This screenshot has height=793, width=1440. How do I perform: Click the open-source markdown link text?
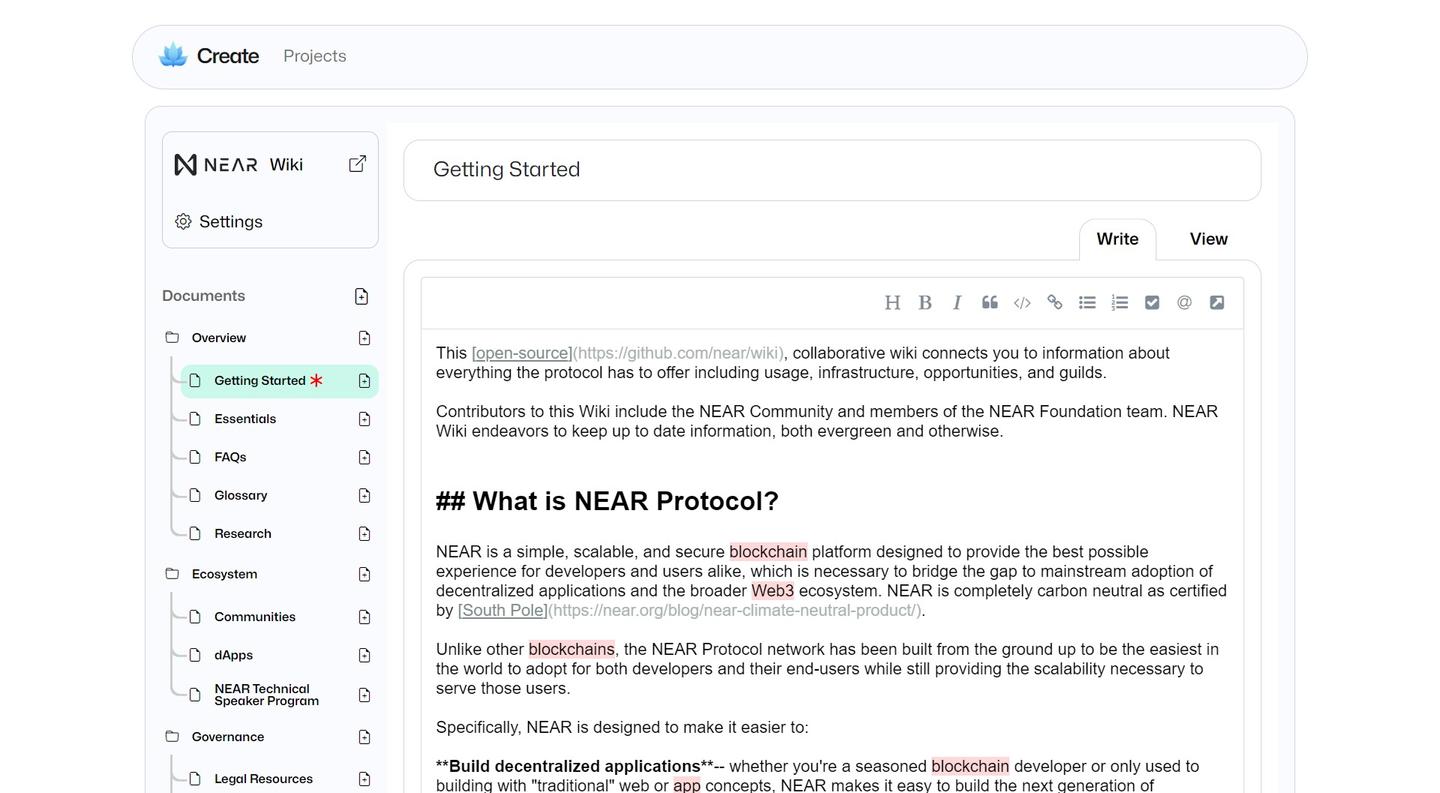click(522, 353)
